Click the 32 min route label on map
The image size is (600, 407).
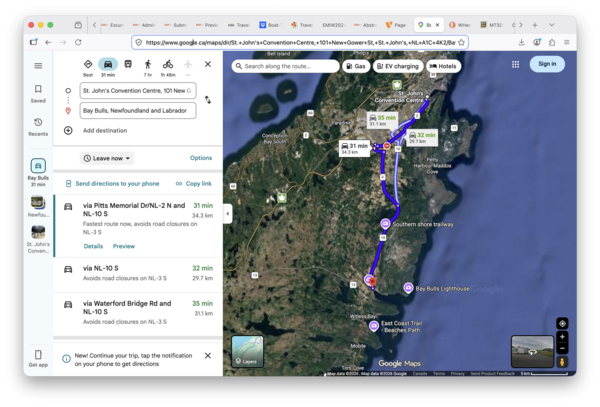(423, 138)
